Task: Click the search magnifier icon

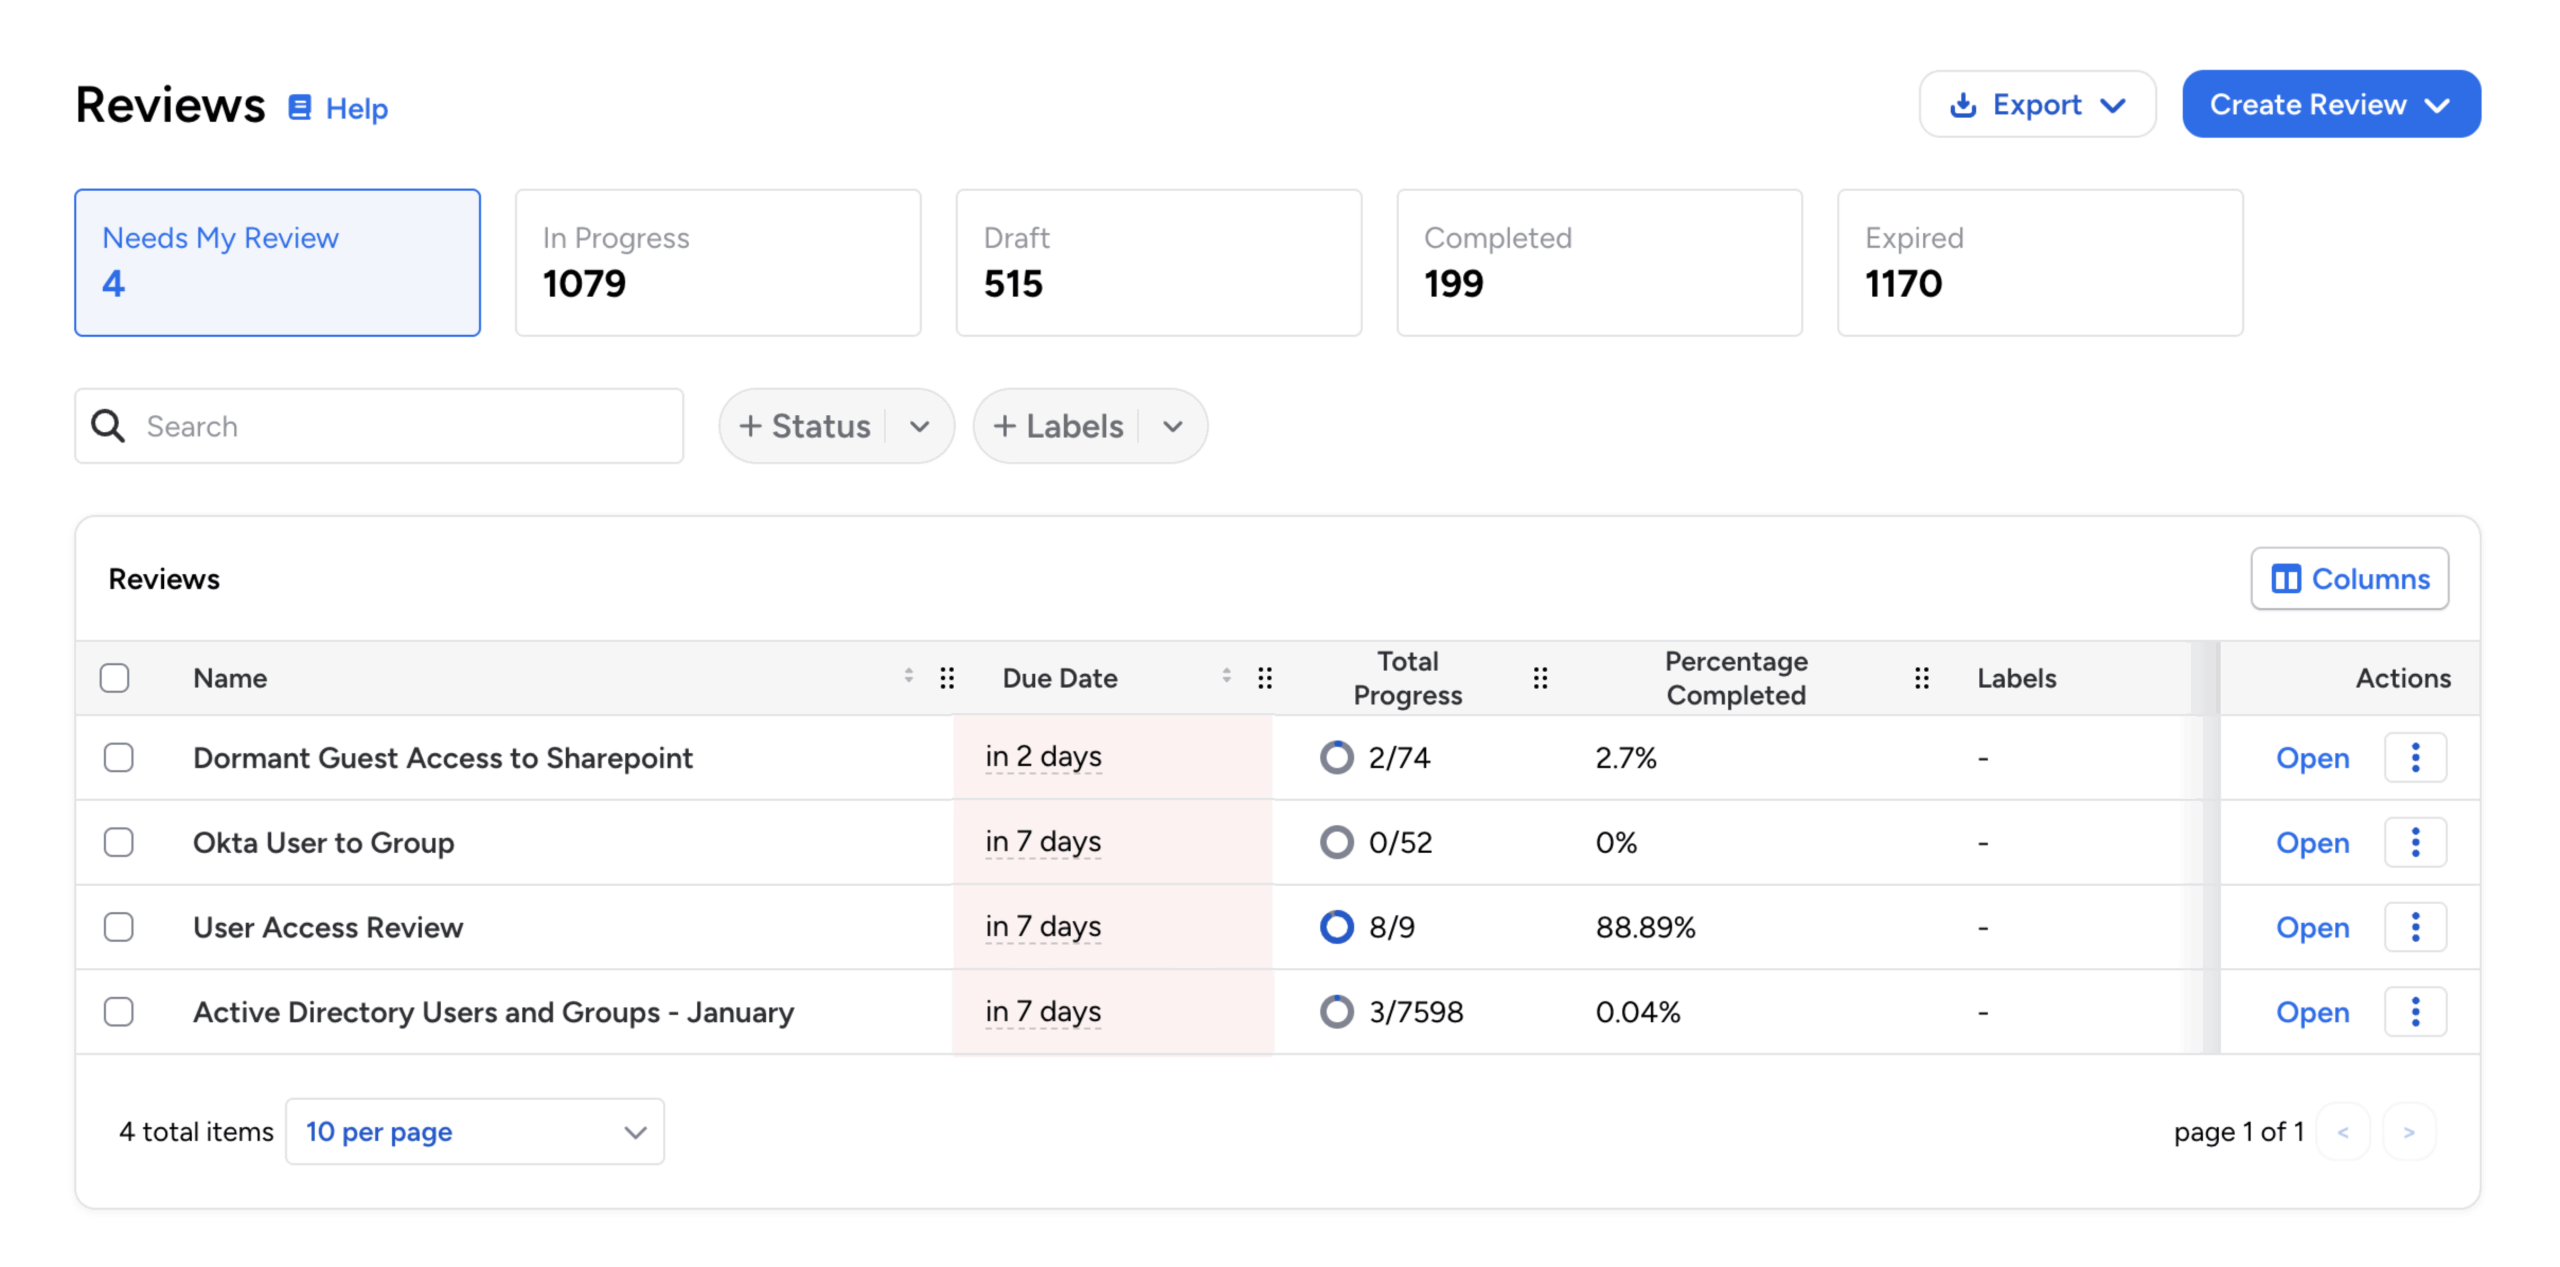Action: tap(108, 426)
